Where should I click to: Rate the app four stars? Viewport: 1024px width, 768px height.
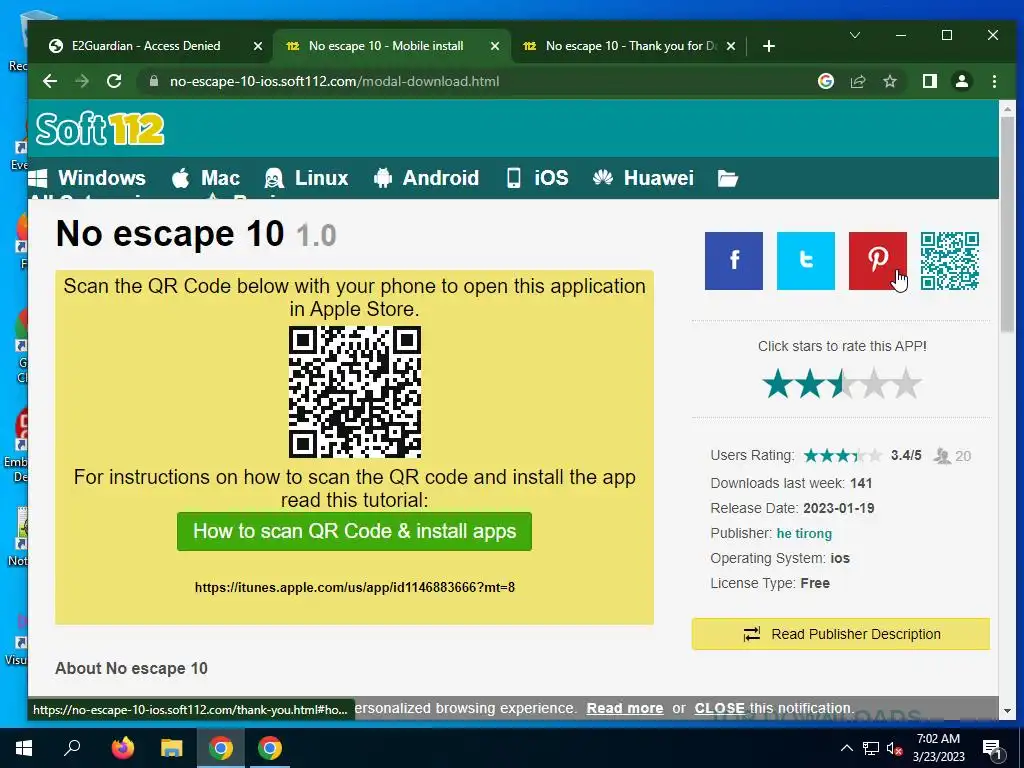(x=874, y=383)
